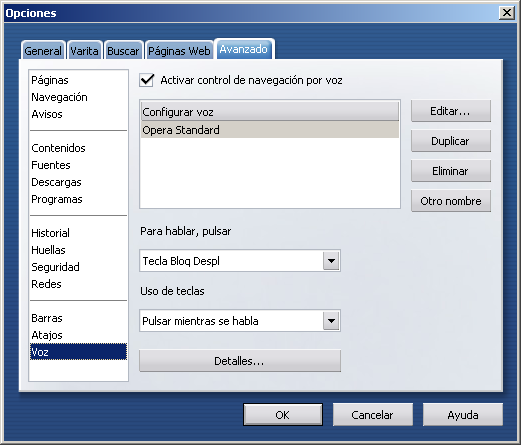Click the Tecla Bloq Despl combo box
This screenshot has width=521, height=445.
(x=240, y=261)
